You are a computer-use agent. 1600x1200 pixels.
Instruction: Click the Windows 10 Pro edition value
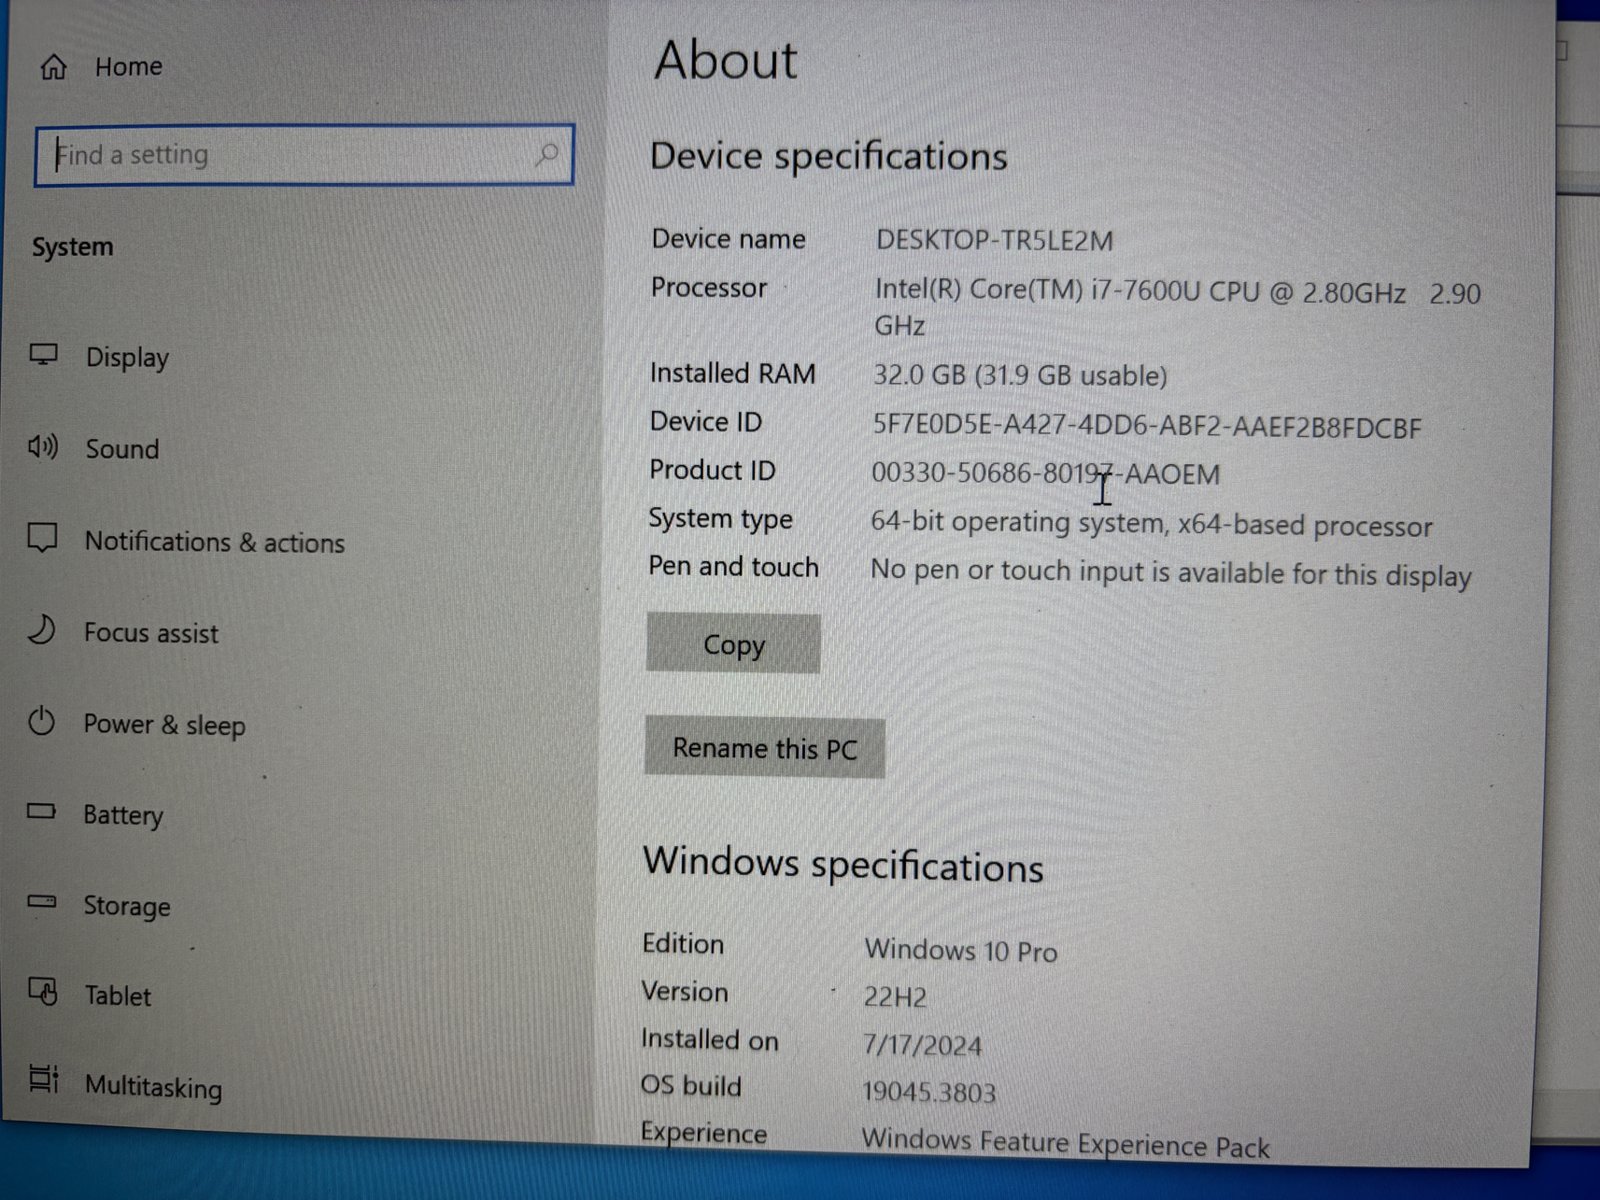coord(961,949)
